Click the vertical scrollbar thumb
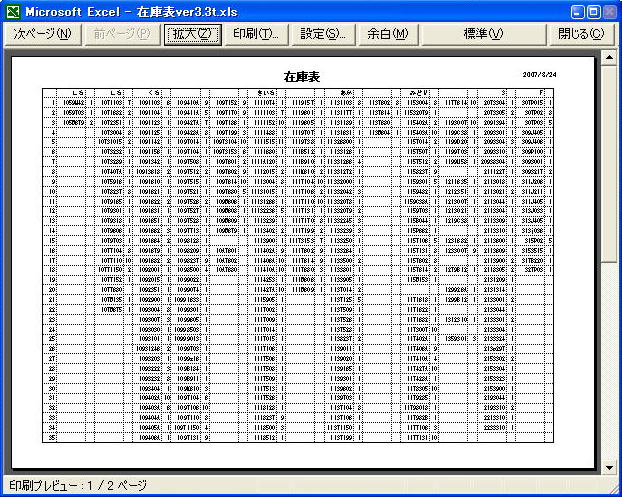 point(609,160)
